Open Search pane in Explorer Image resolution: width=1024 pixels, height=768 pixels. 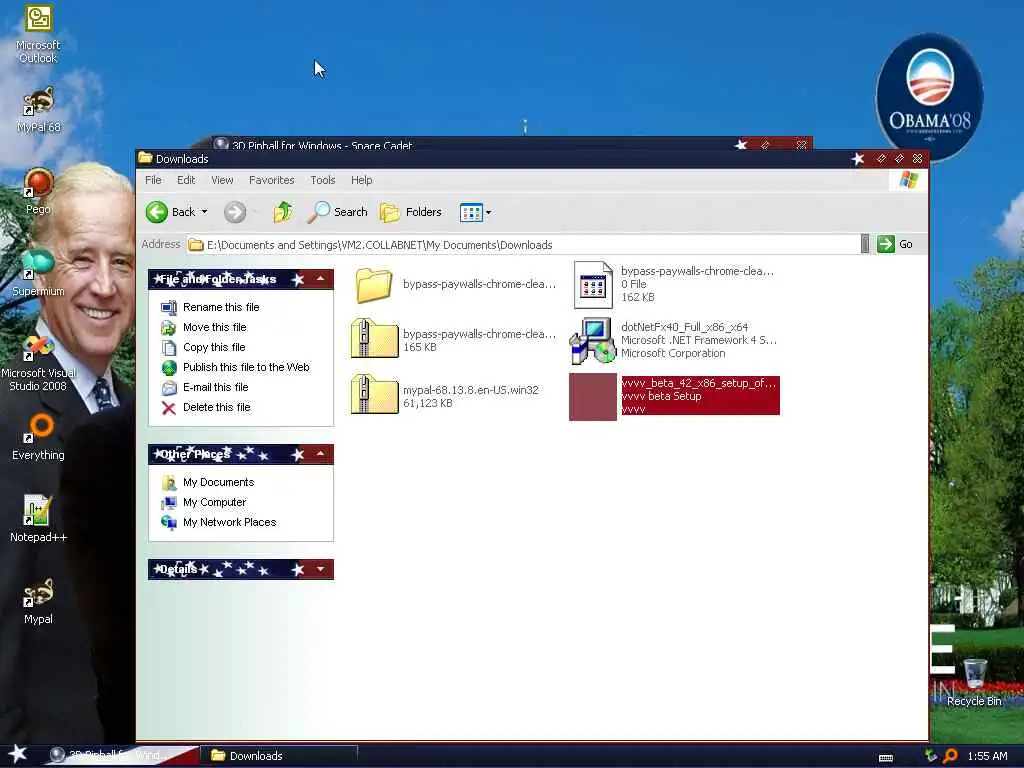[x=337, y=212]
